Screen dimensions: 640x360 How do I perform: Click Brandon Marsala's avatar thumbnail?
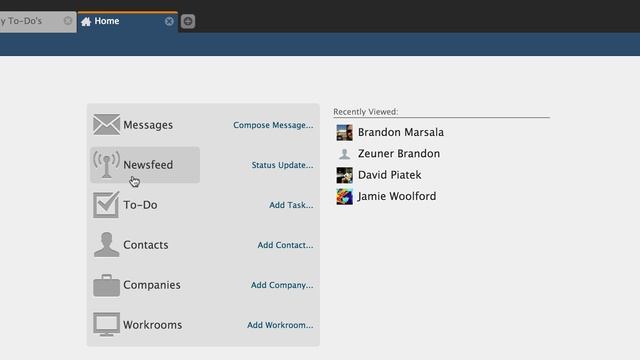(344, 133)
